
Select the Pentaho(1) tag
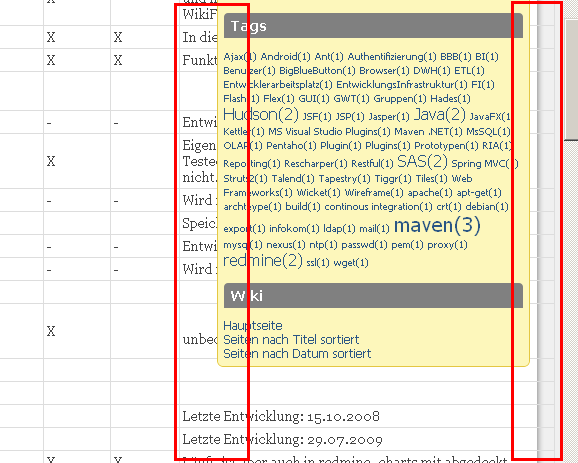click(x=291, y=146)
